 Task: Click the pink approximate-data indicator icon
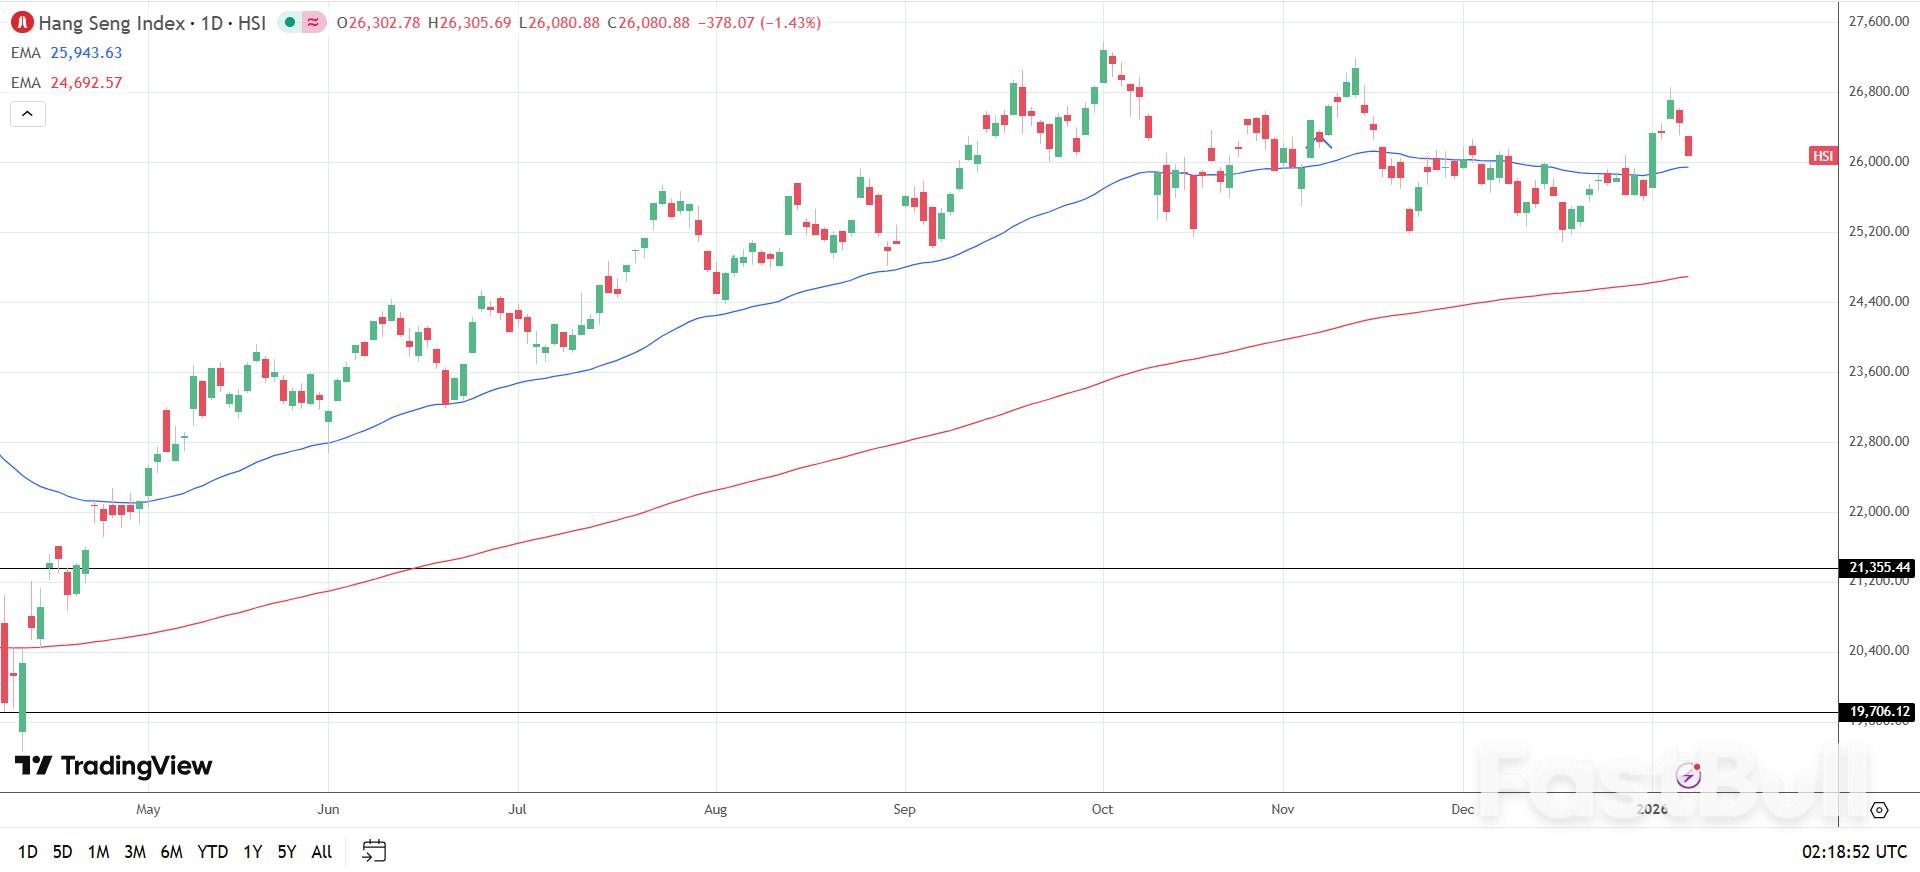point(314,22)
